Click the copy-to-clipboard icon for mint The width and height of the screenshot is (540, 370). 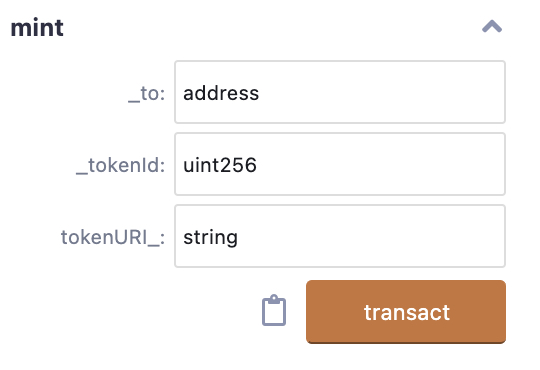(x=274, y=310)
